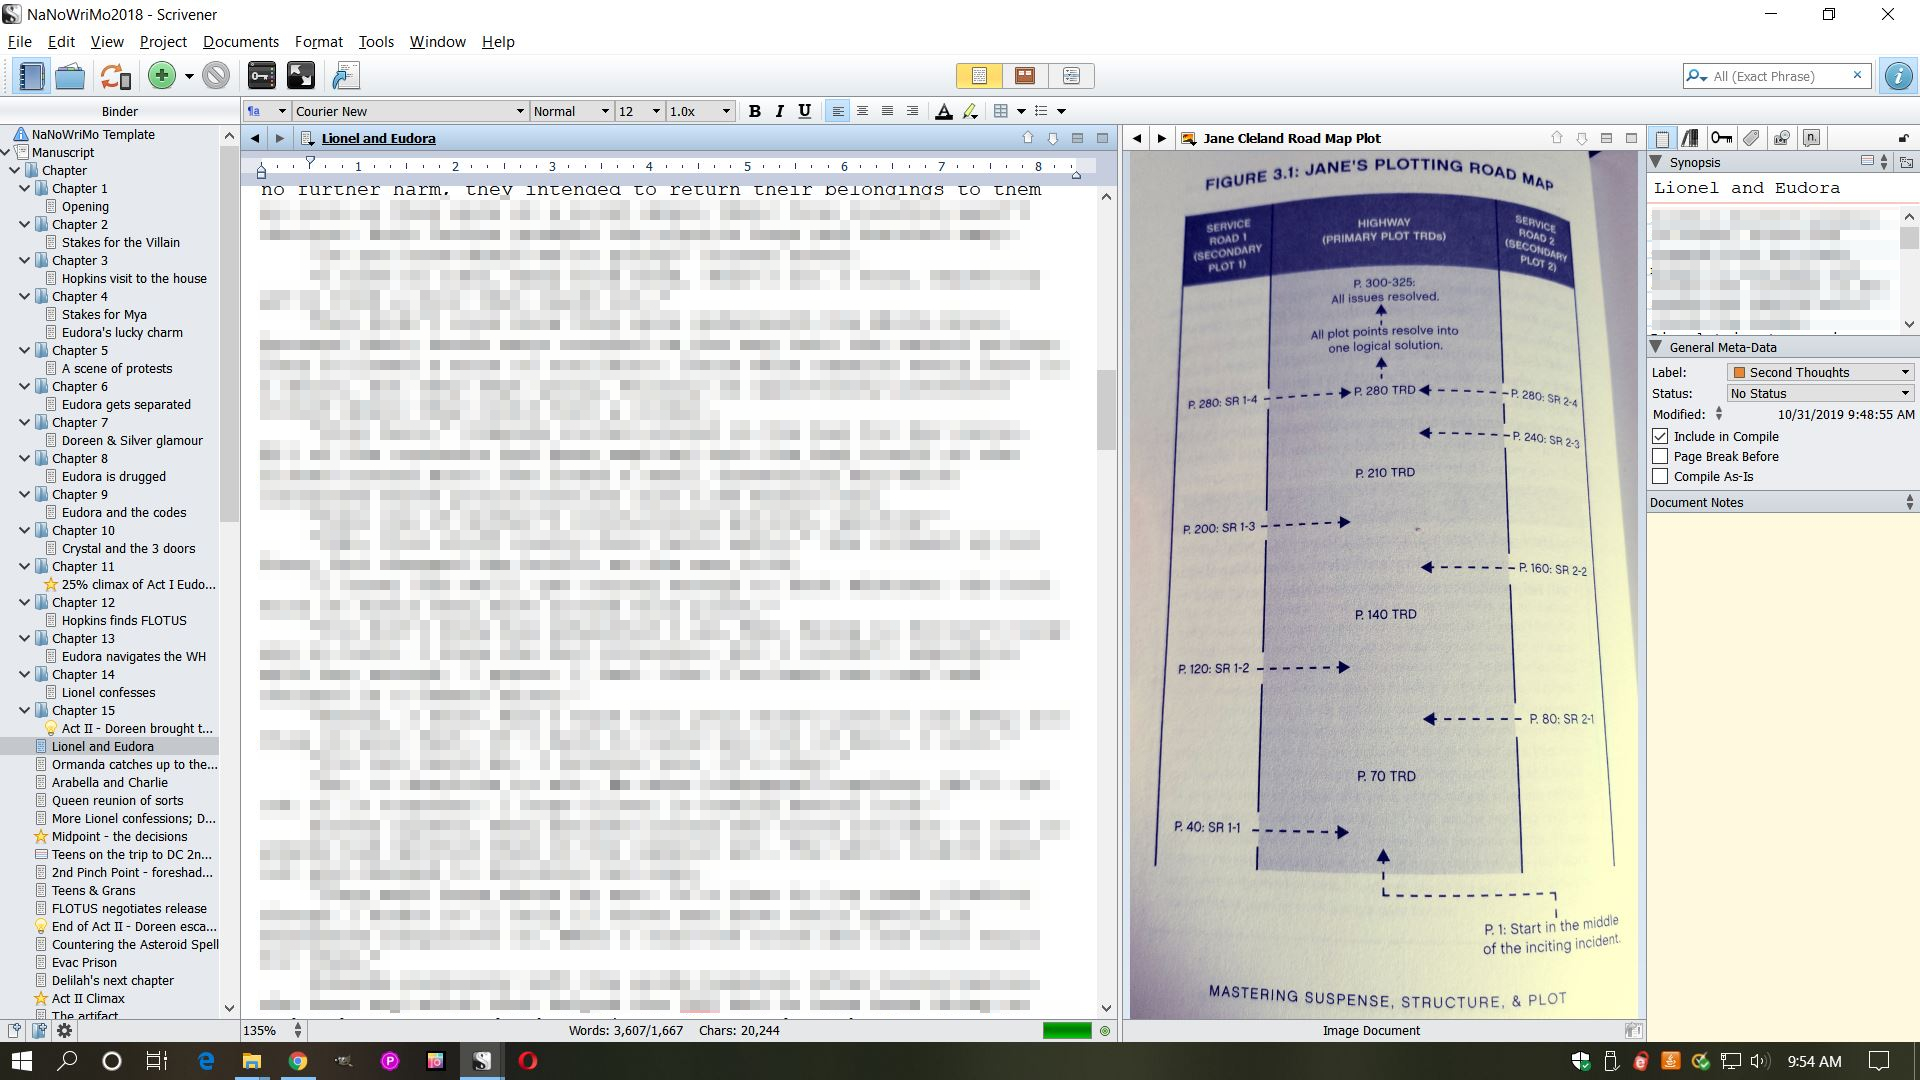Screen dimensions: 1920x1080
Task: Open Keywords panel from the toolbar key icon
Action: pos(262,76)
